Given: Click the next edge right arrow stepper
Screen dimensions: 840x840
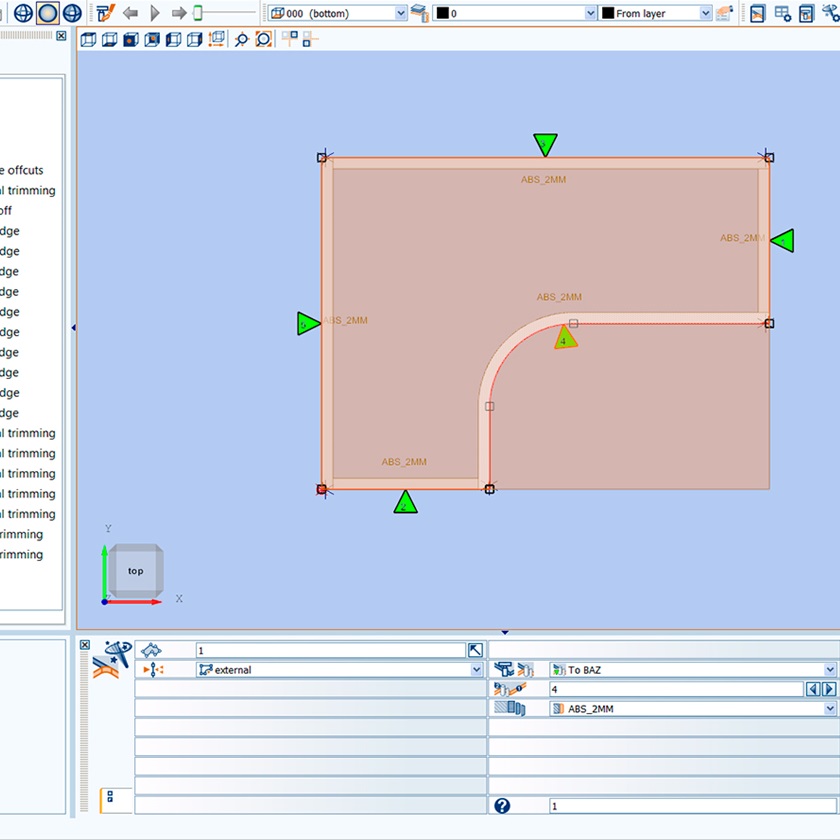Looking at the screenshot, I should pos(829,689).
